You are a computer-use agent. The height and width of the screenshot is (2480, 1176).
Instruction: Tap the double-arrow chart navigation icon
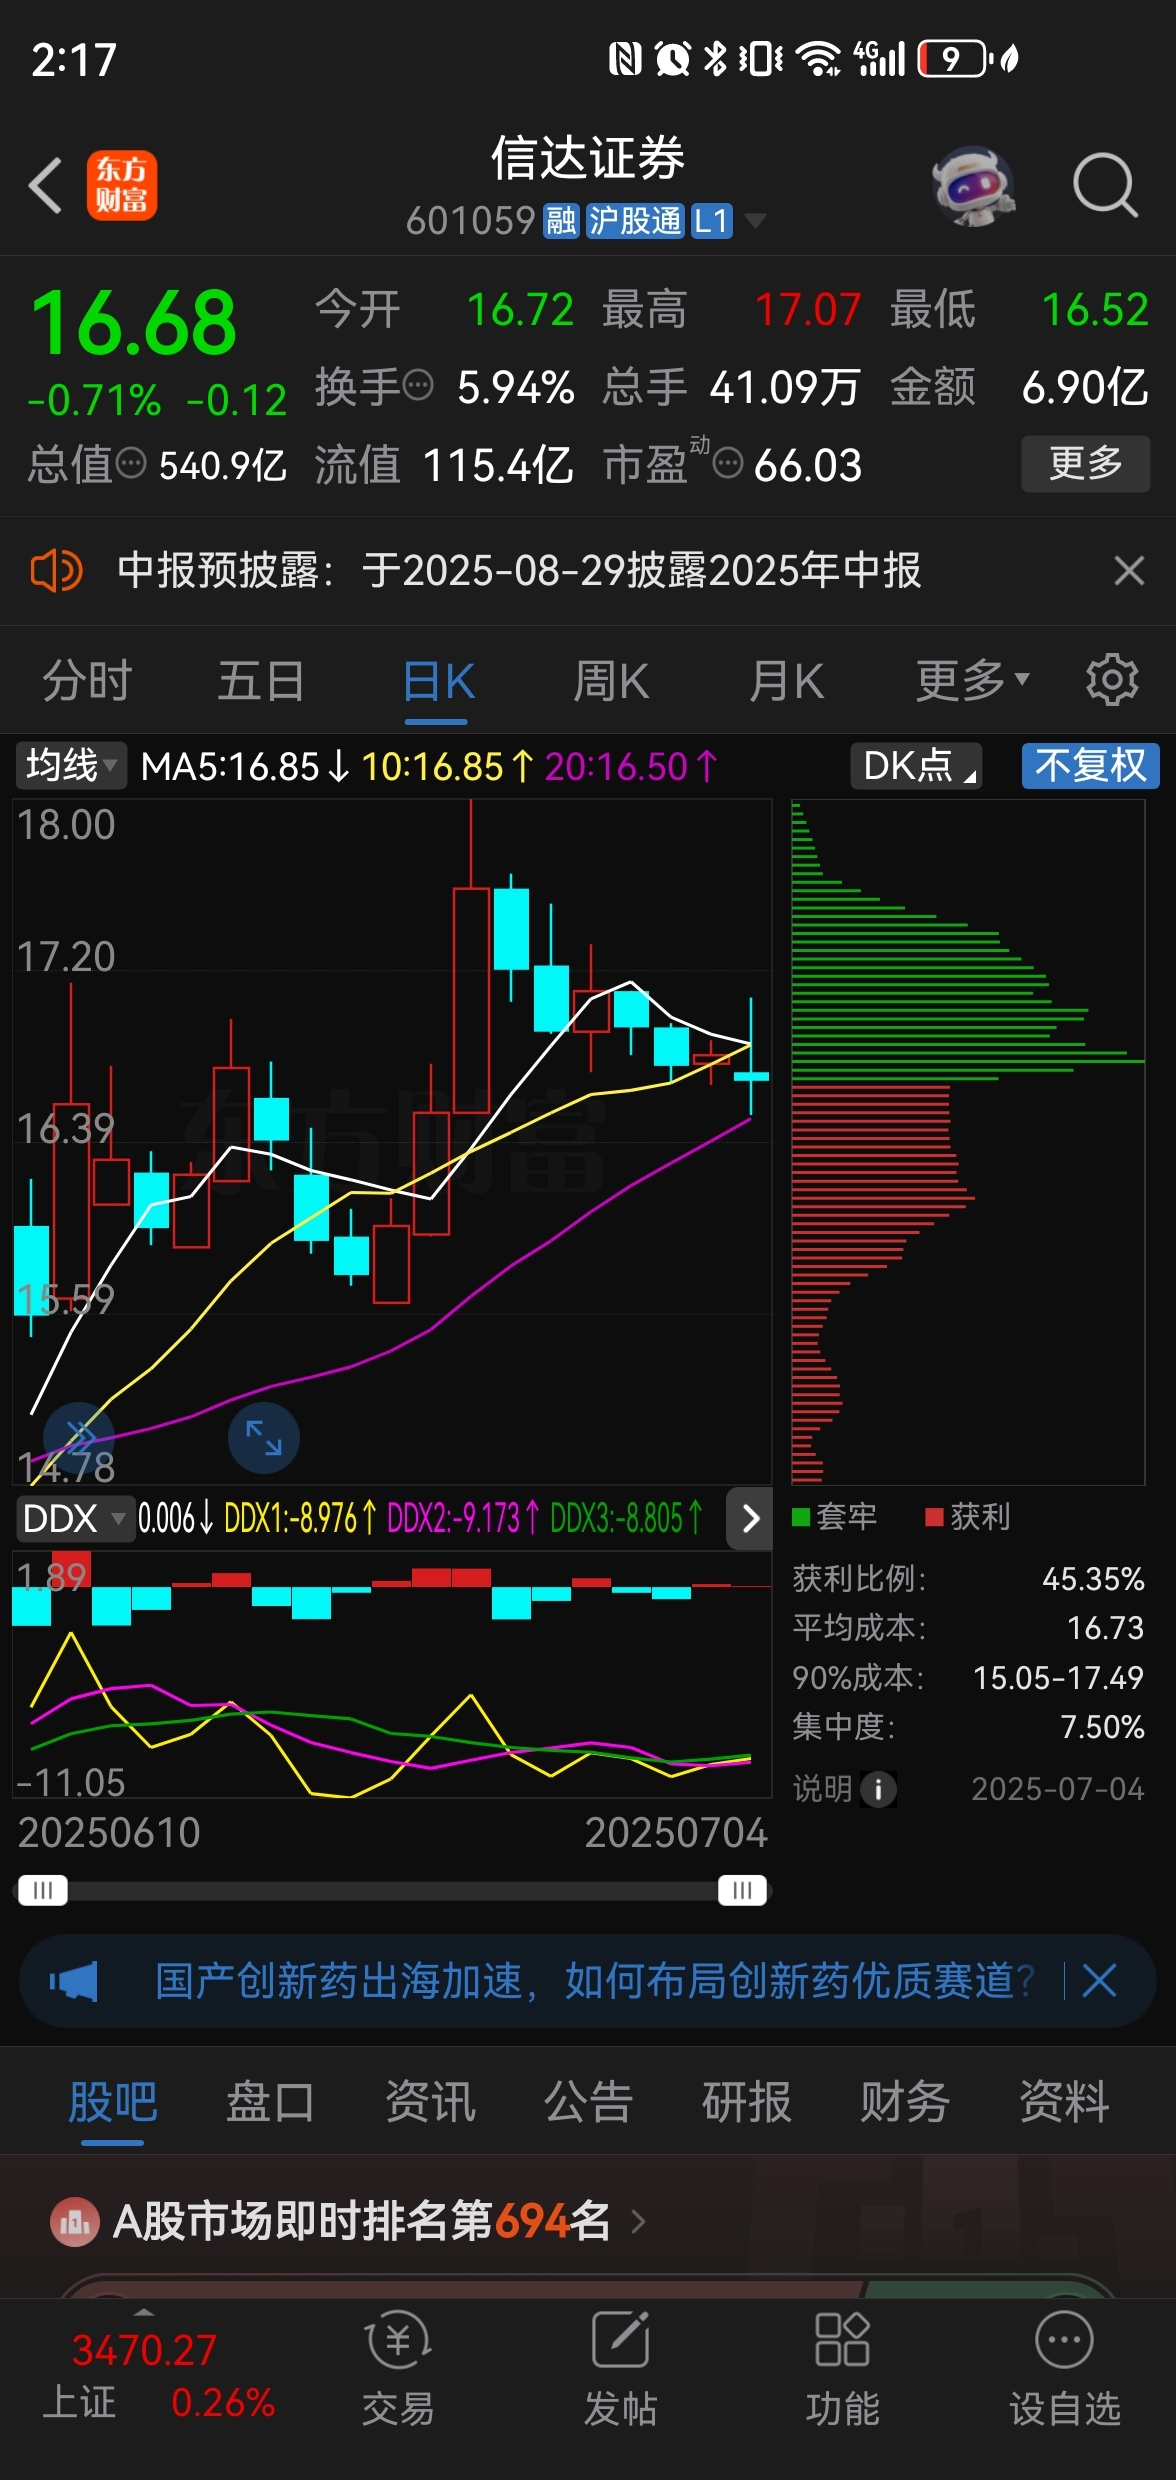(x=79, y=1438)
